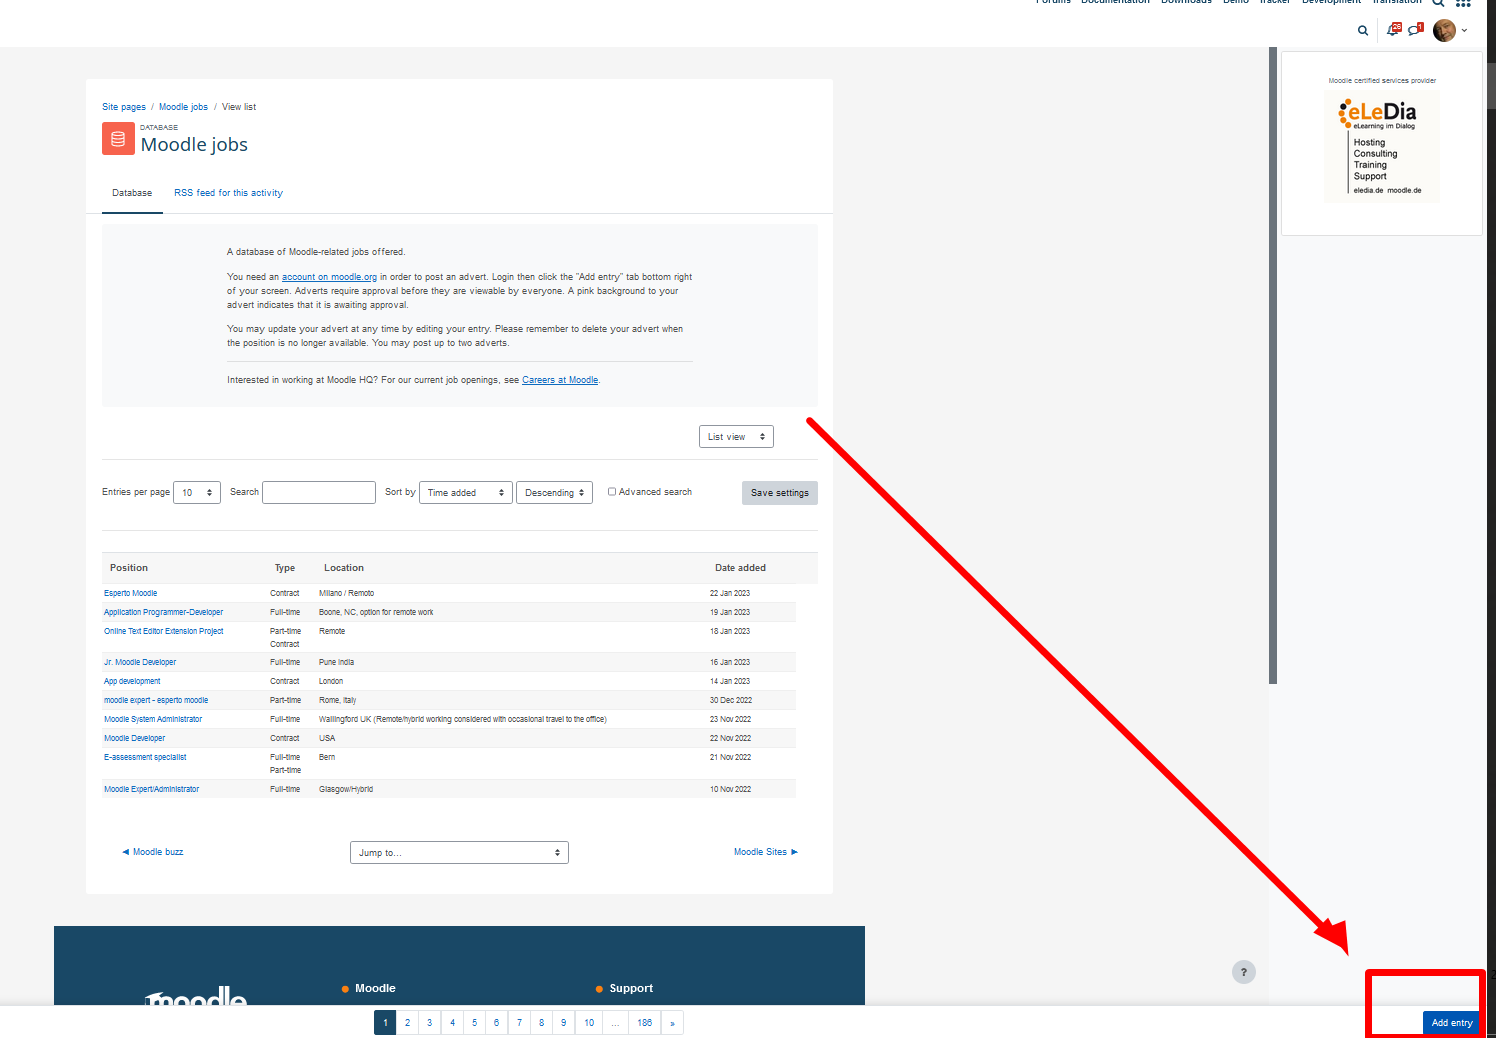Click the eLeDia provider logo
The width and height of the screenshot is (1496, 1038).
tap(1382, 146)
